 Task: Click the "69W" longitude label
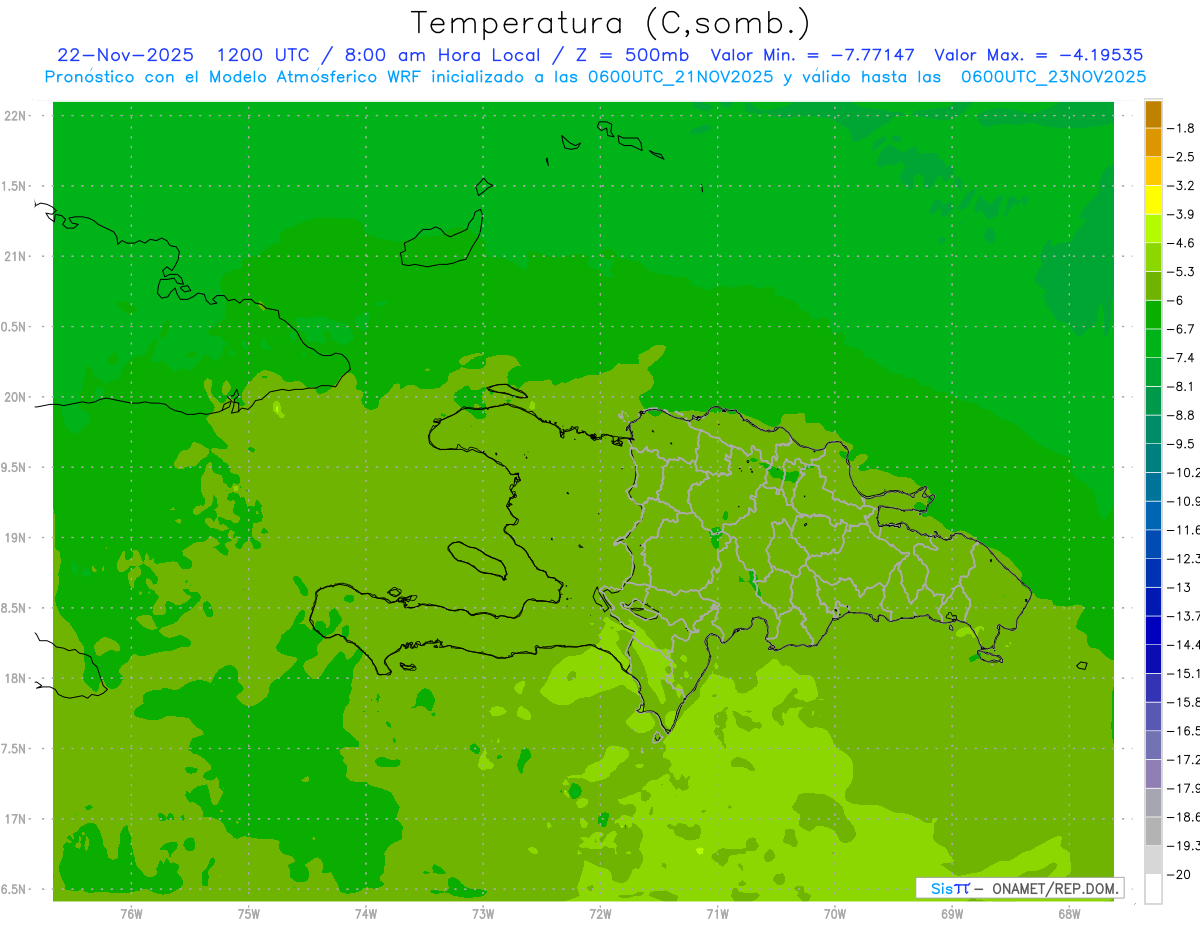coord(952,913)
